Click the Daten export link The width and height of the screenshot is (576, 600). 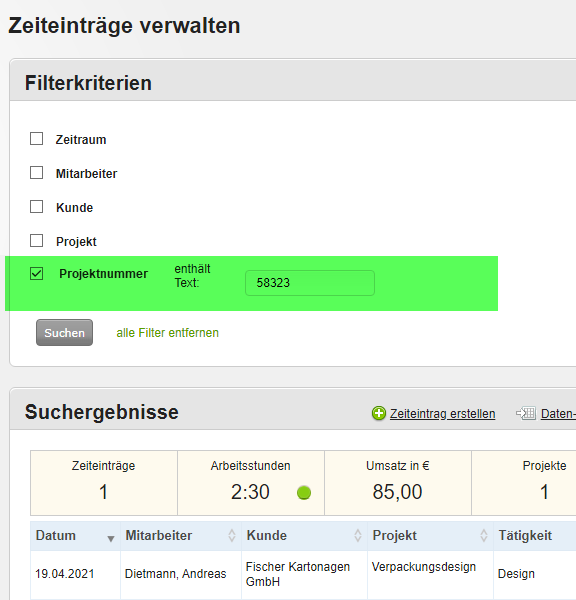click(558, 414)
